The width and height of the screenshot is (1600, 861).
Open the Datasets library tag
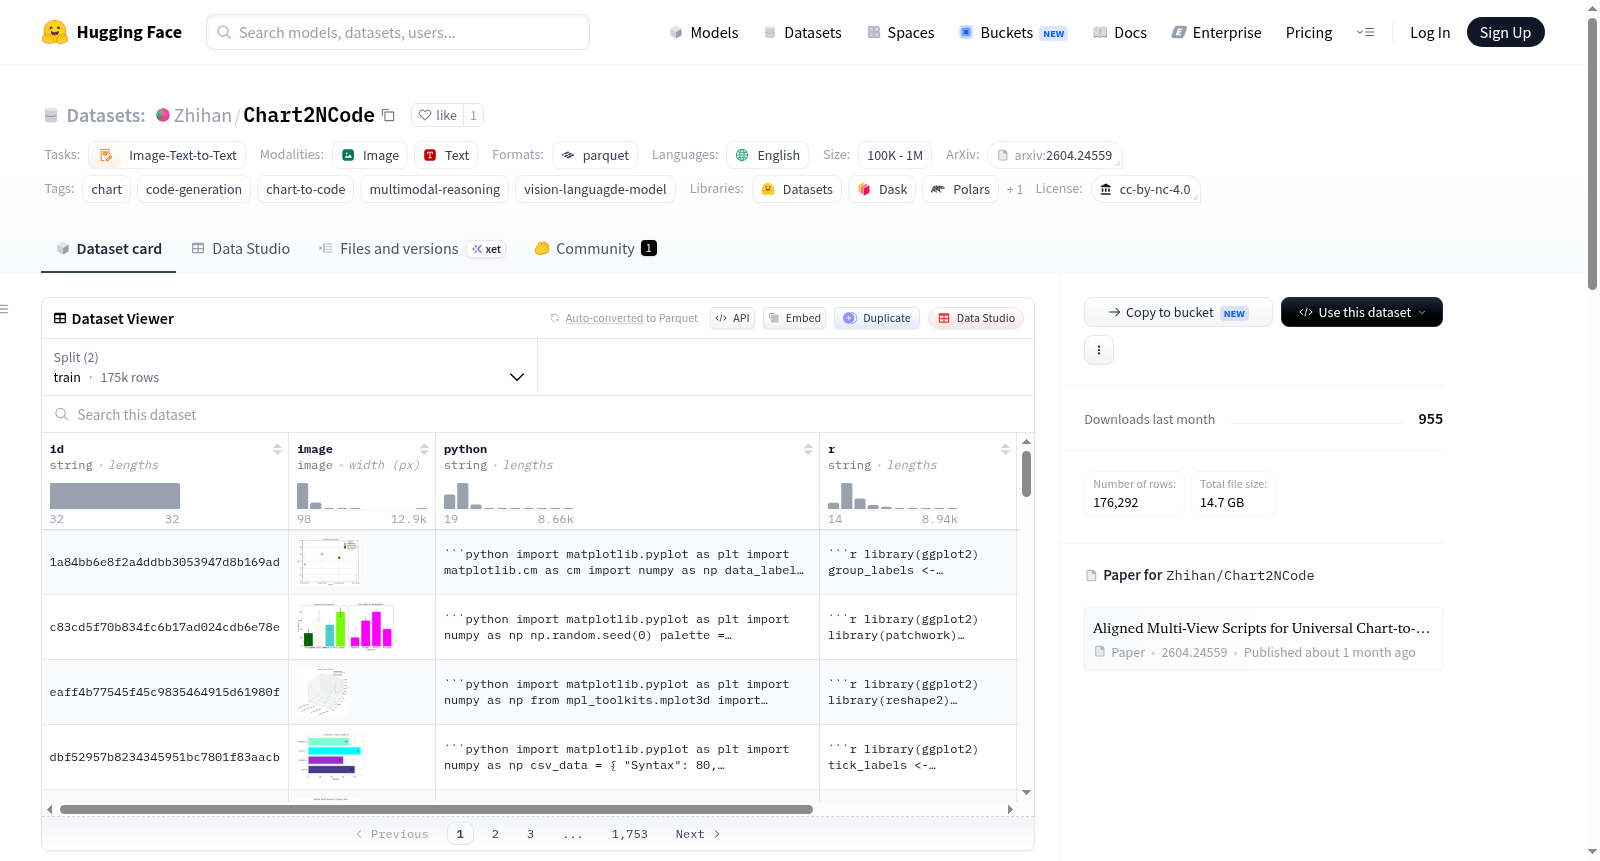click(797, 189)
